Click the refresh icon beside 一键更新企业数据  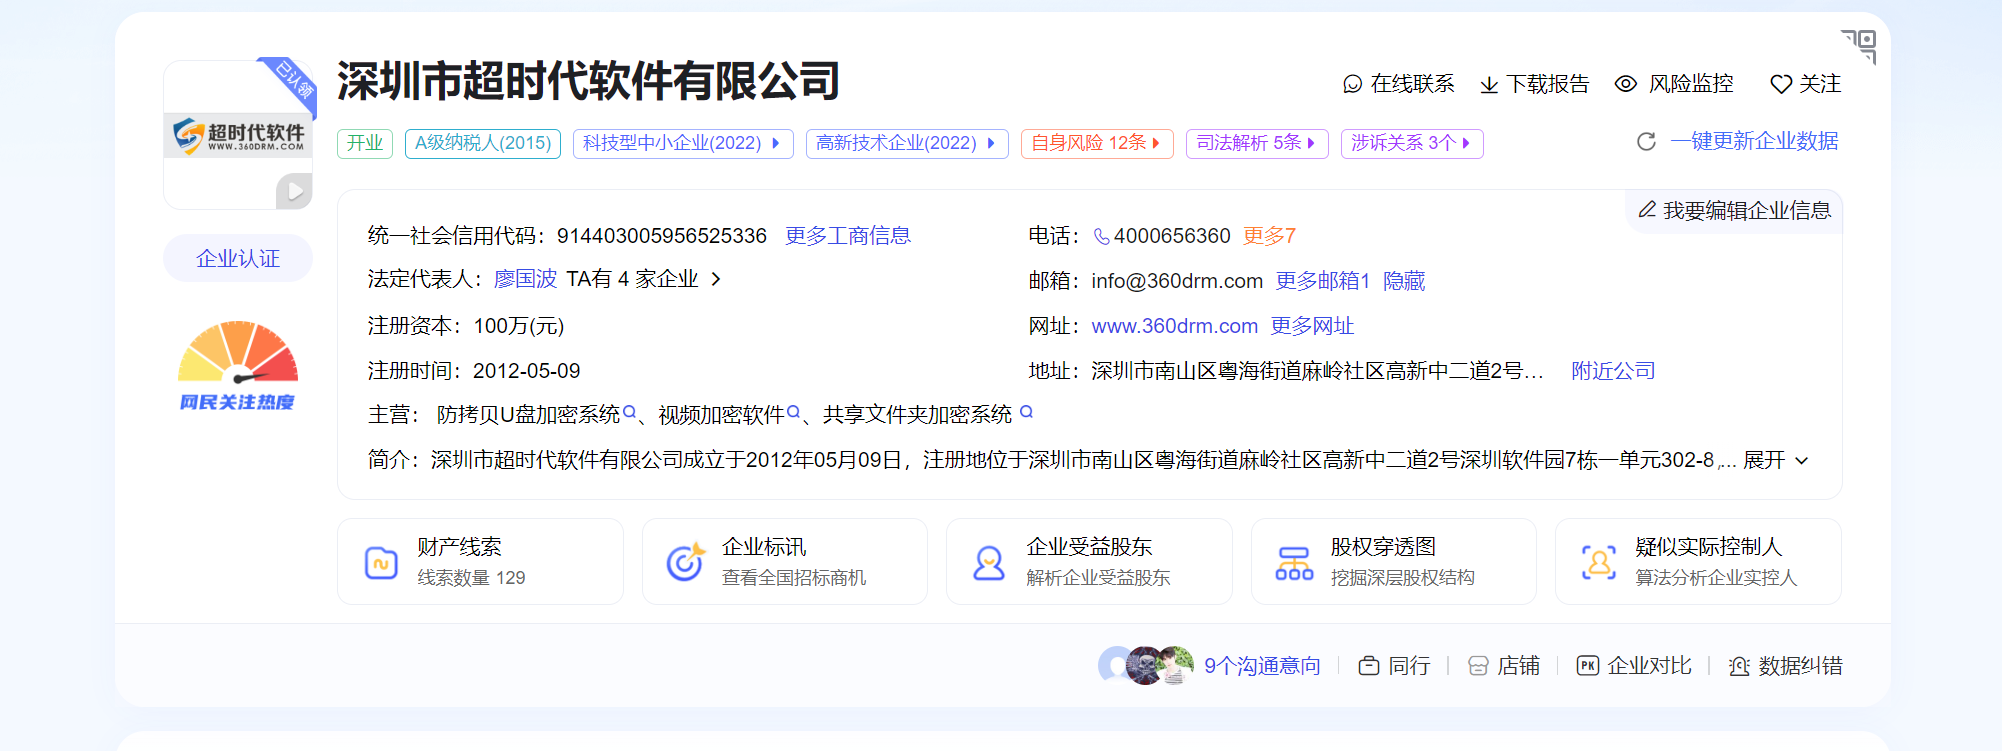tap(1646, 142)
